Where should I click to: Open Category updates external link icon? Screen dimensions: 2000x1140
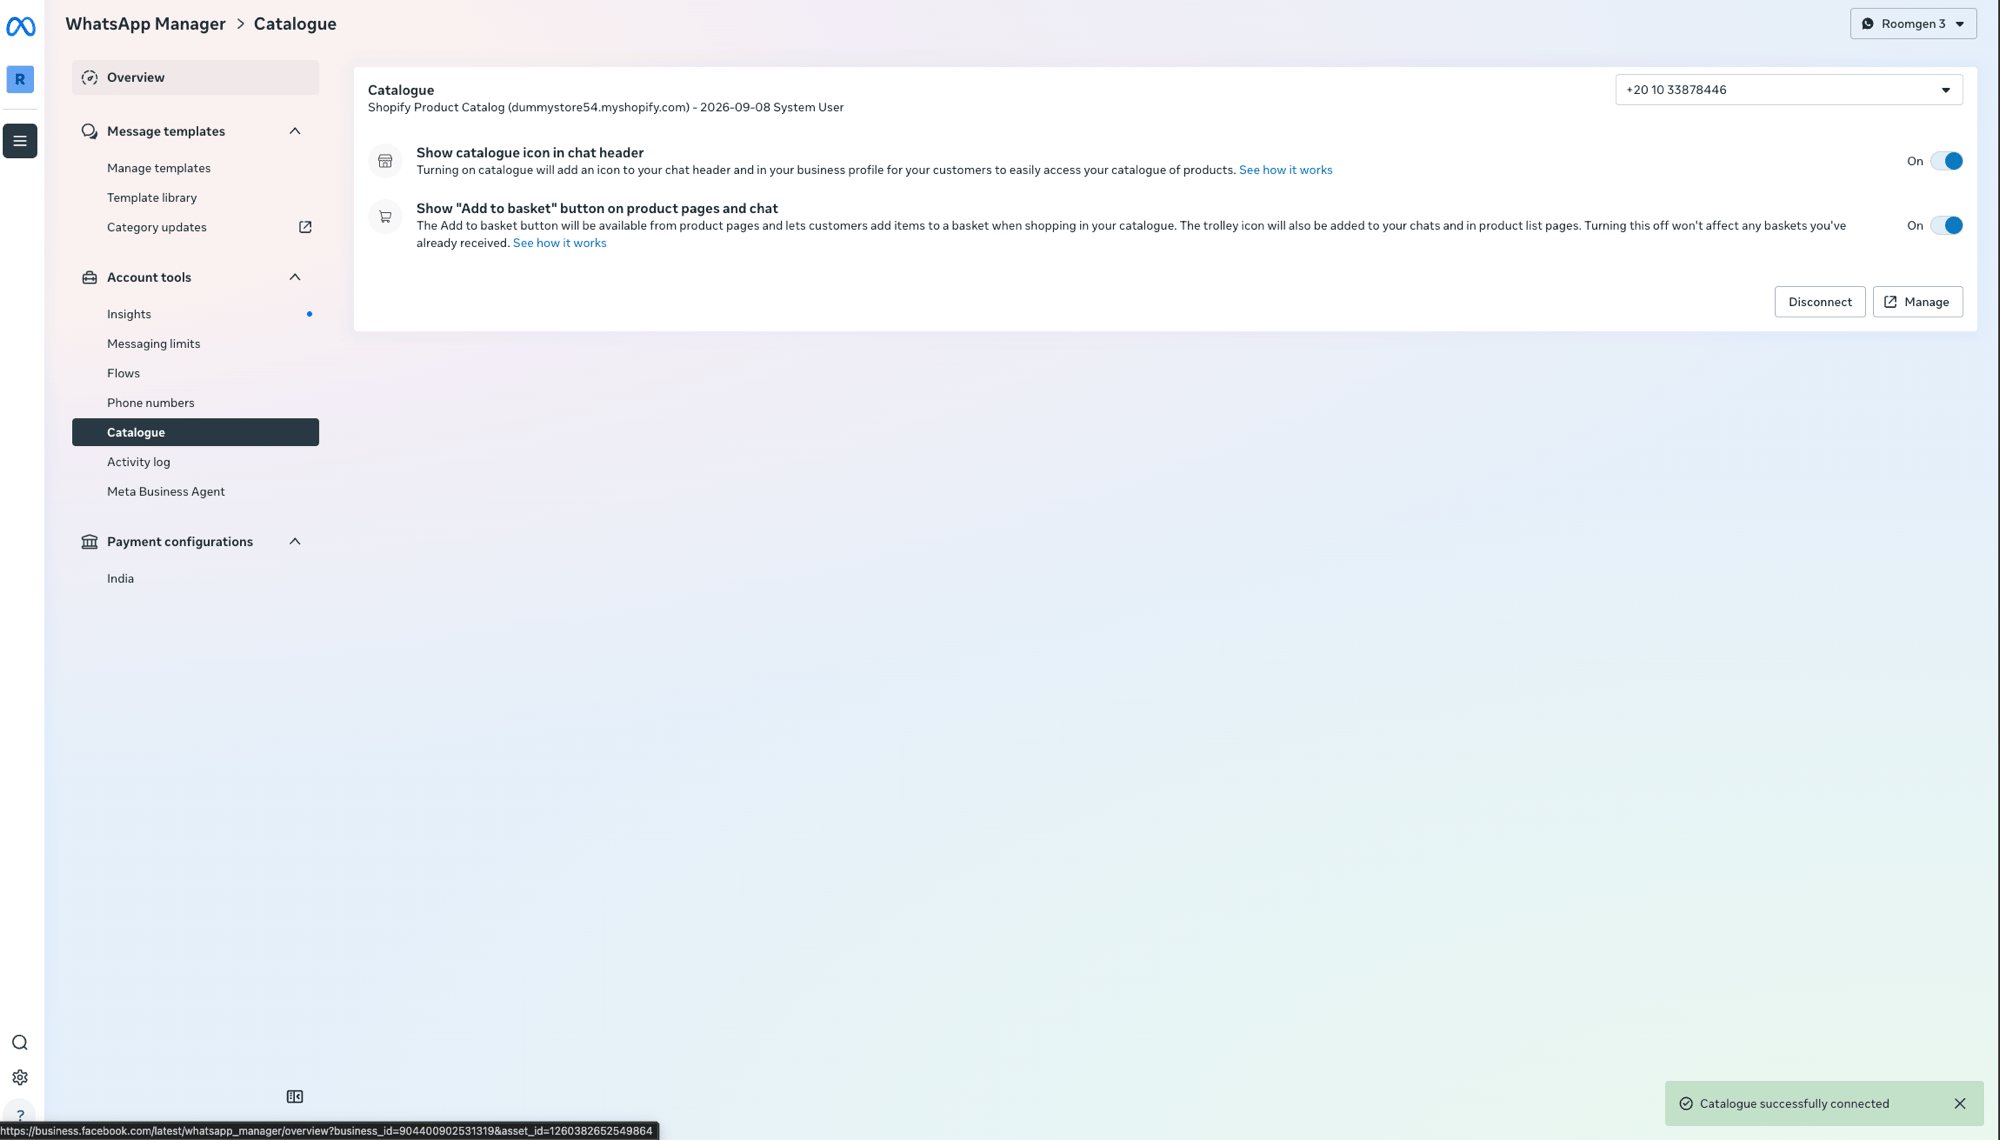[305, 227]
